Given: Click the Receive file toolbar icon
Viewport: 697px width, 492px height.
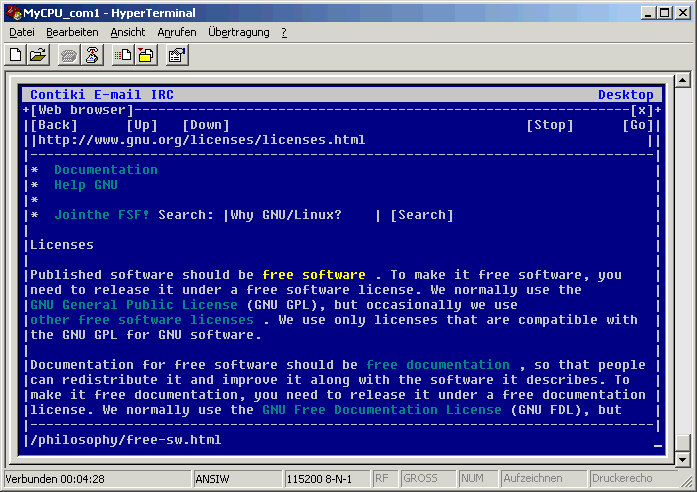Looking at the screenshot, I should 145,55.
